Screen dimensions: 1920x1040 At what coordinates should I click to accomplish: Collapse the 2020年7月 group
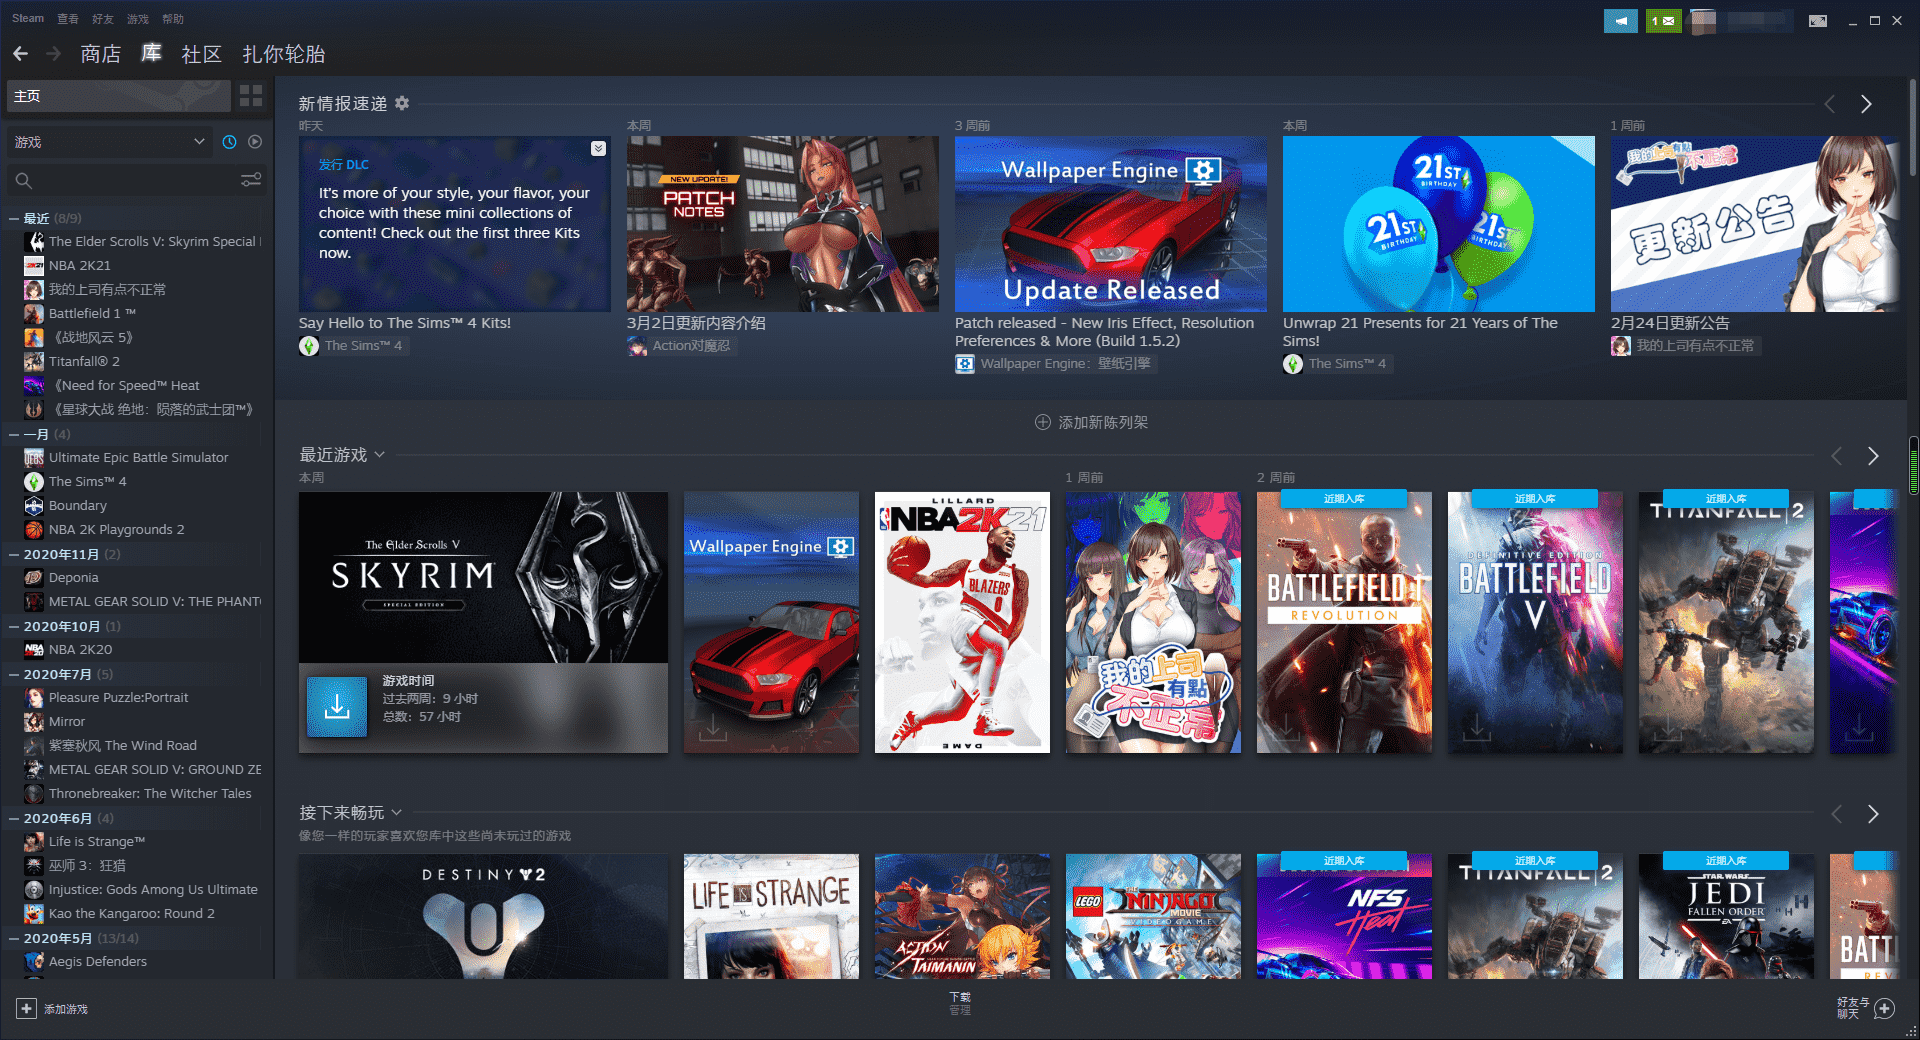(x=14, y=674)
